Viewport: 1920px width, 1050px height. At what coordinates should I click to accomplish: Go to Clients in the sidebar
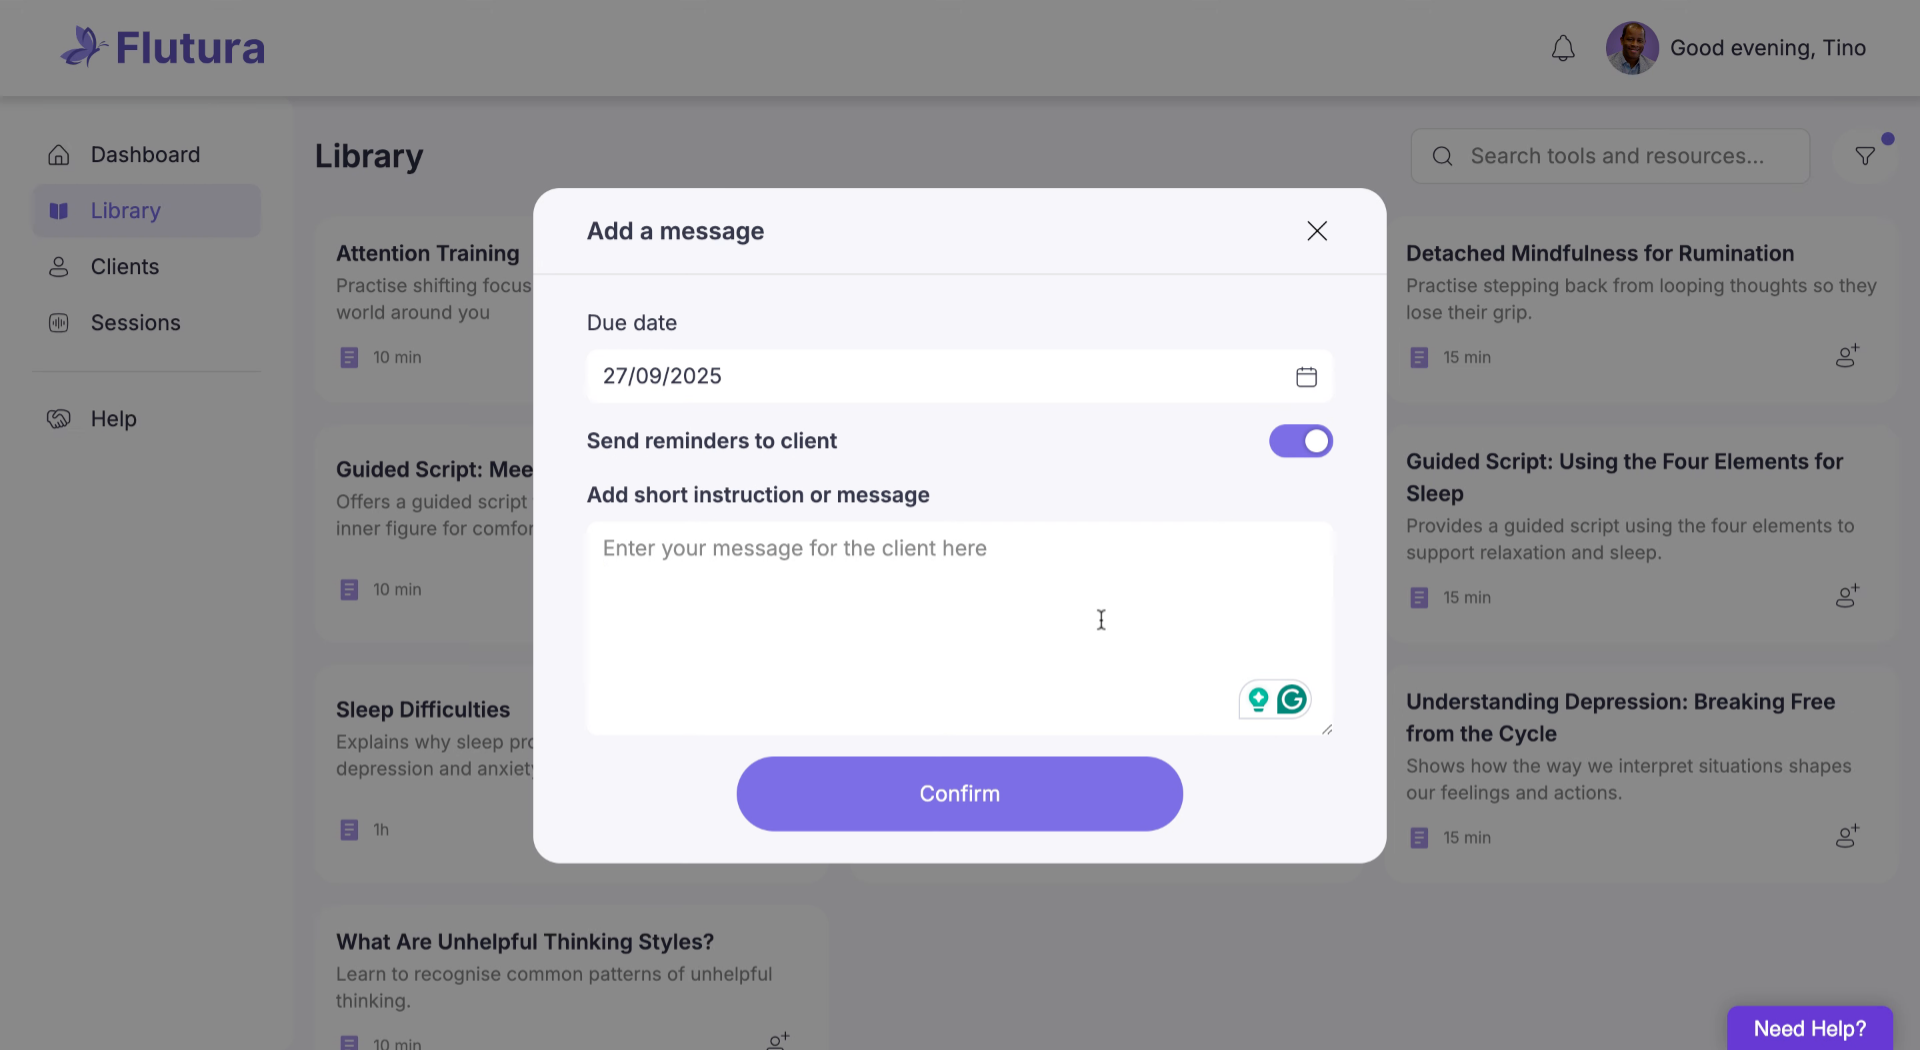pos(124,267)
